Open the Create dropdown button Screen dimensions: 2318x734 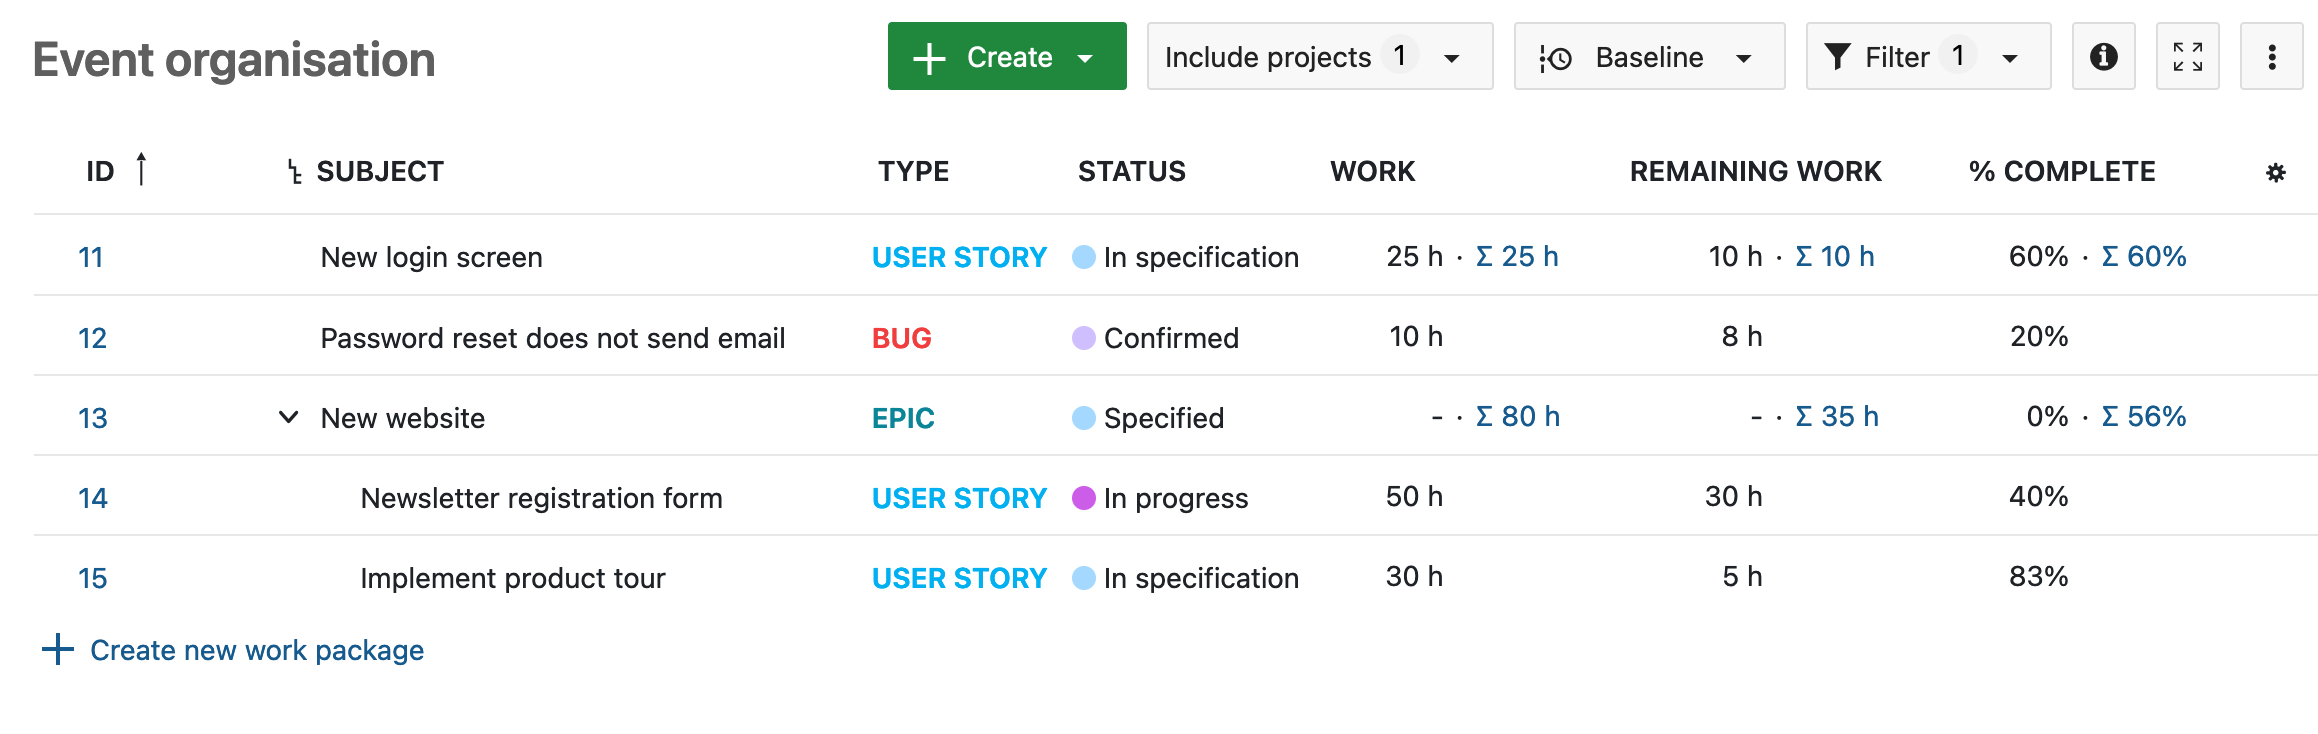(1006, 57)
